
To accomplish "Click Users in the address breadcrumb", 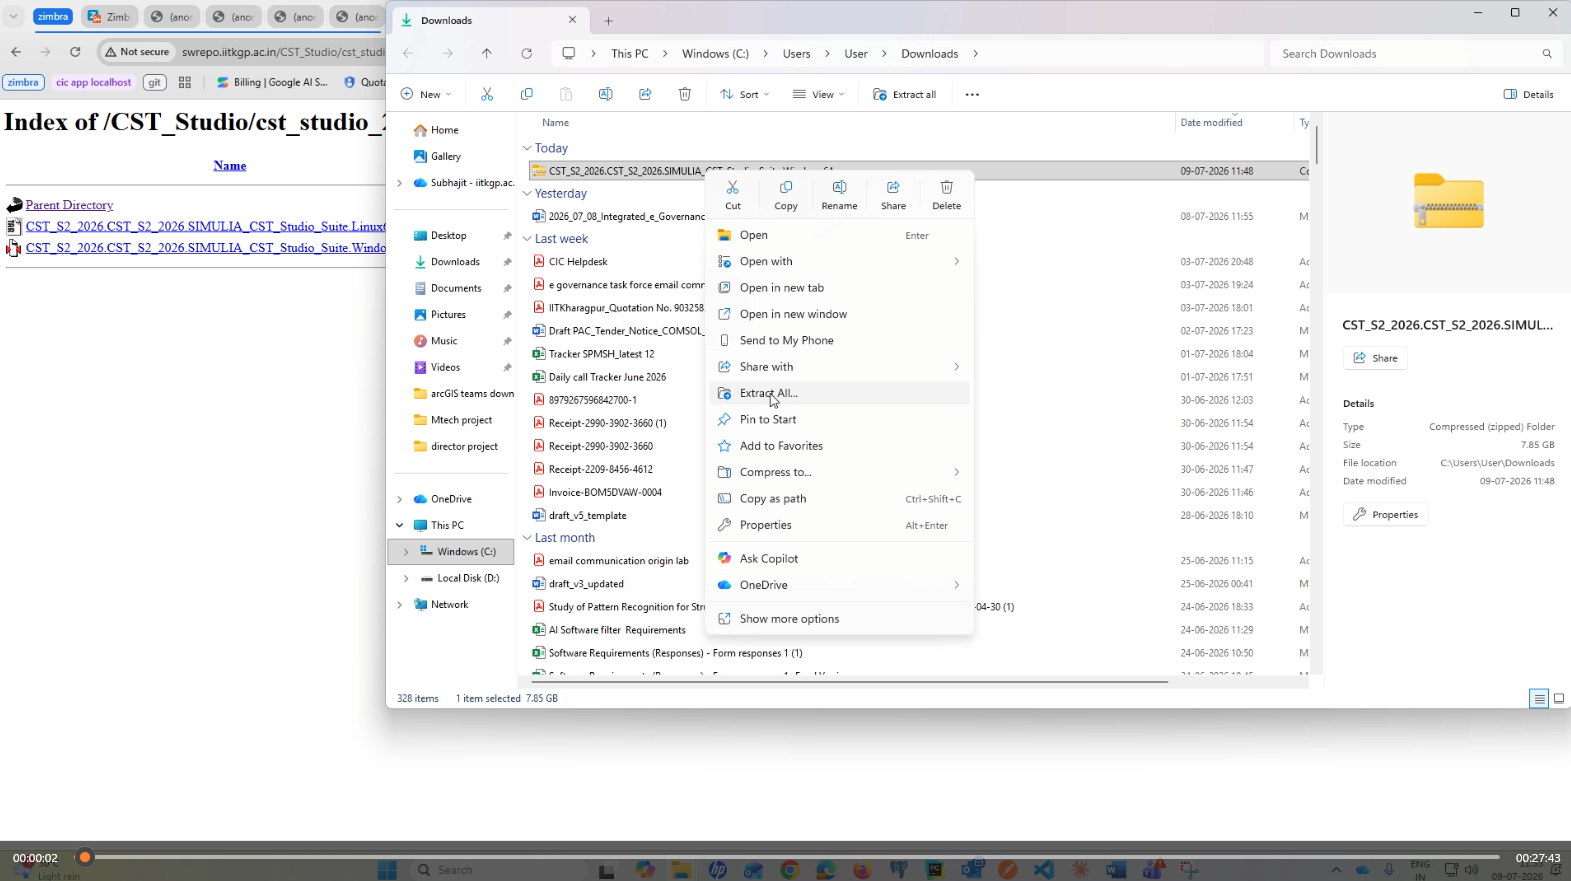I will pyautogui.click(x=797, y=54).
